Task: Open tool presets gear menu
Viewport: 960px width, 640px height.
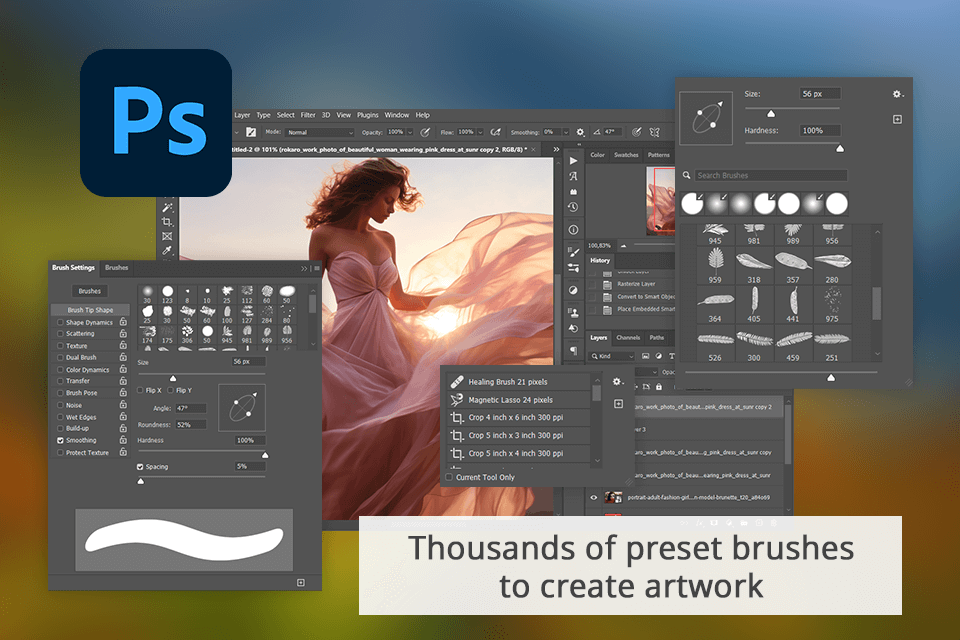Action: pos(618,382)
